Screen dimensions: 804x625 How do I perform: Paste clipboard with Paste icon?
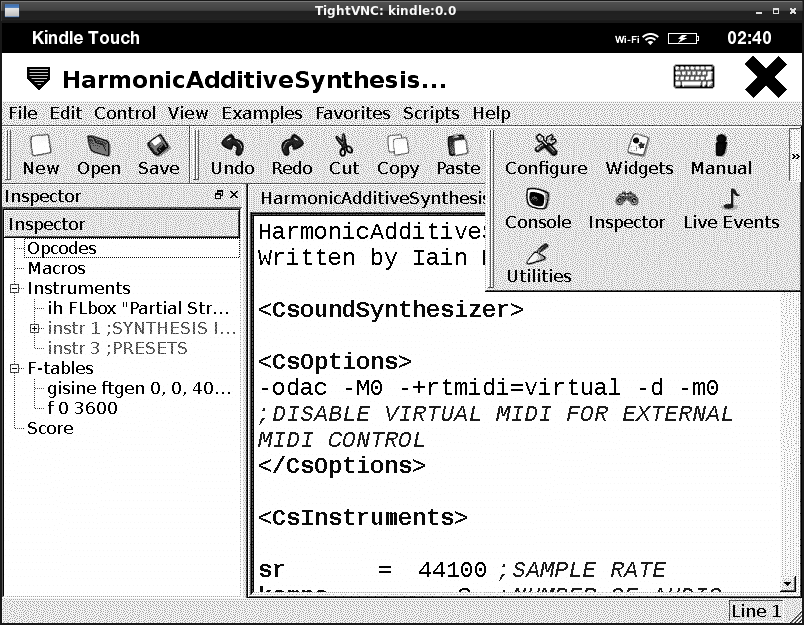tap(458, 155)
